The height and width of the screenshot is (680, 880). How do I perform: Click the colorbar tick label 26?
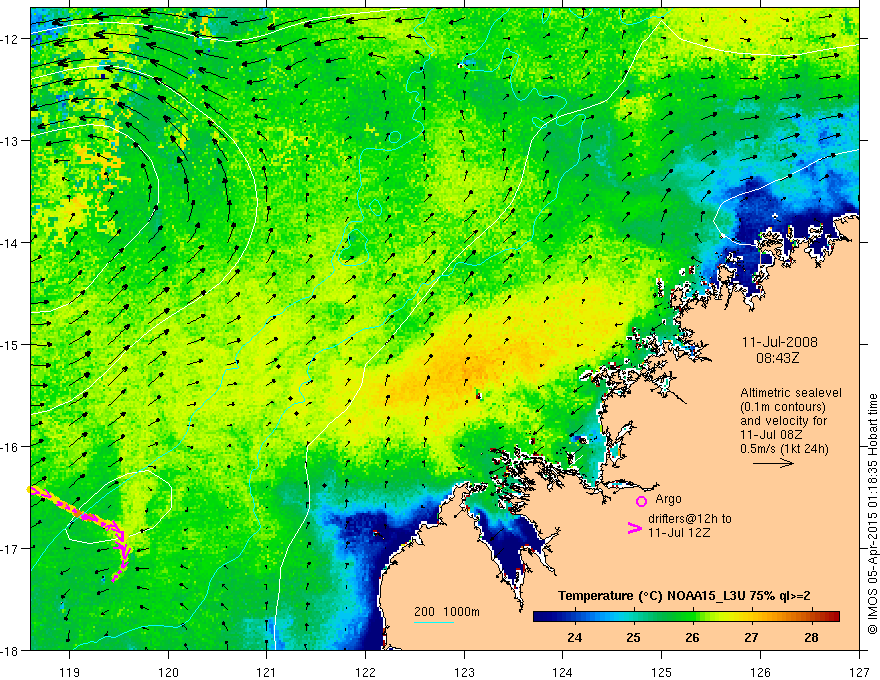(x=693, y=637)
